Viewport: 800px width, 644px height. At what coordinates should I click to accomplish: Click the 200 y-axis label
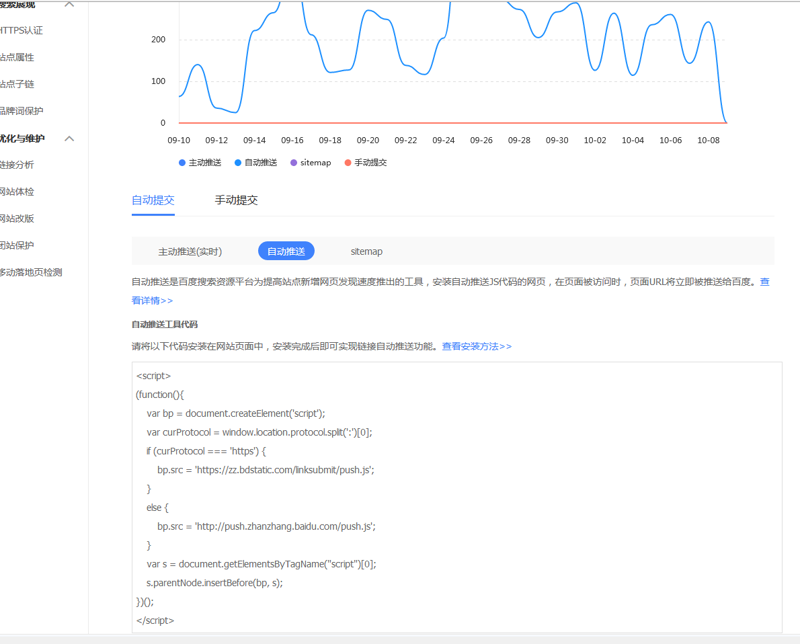158,39
